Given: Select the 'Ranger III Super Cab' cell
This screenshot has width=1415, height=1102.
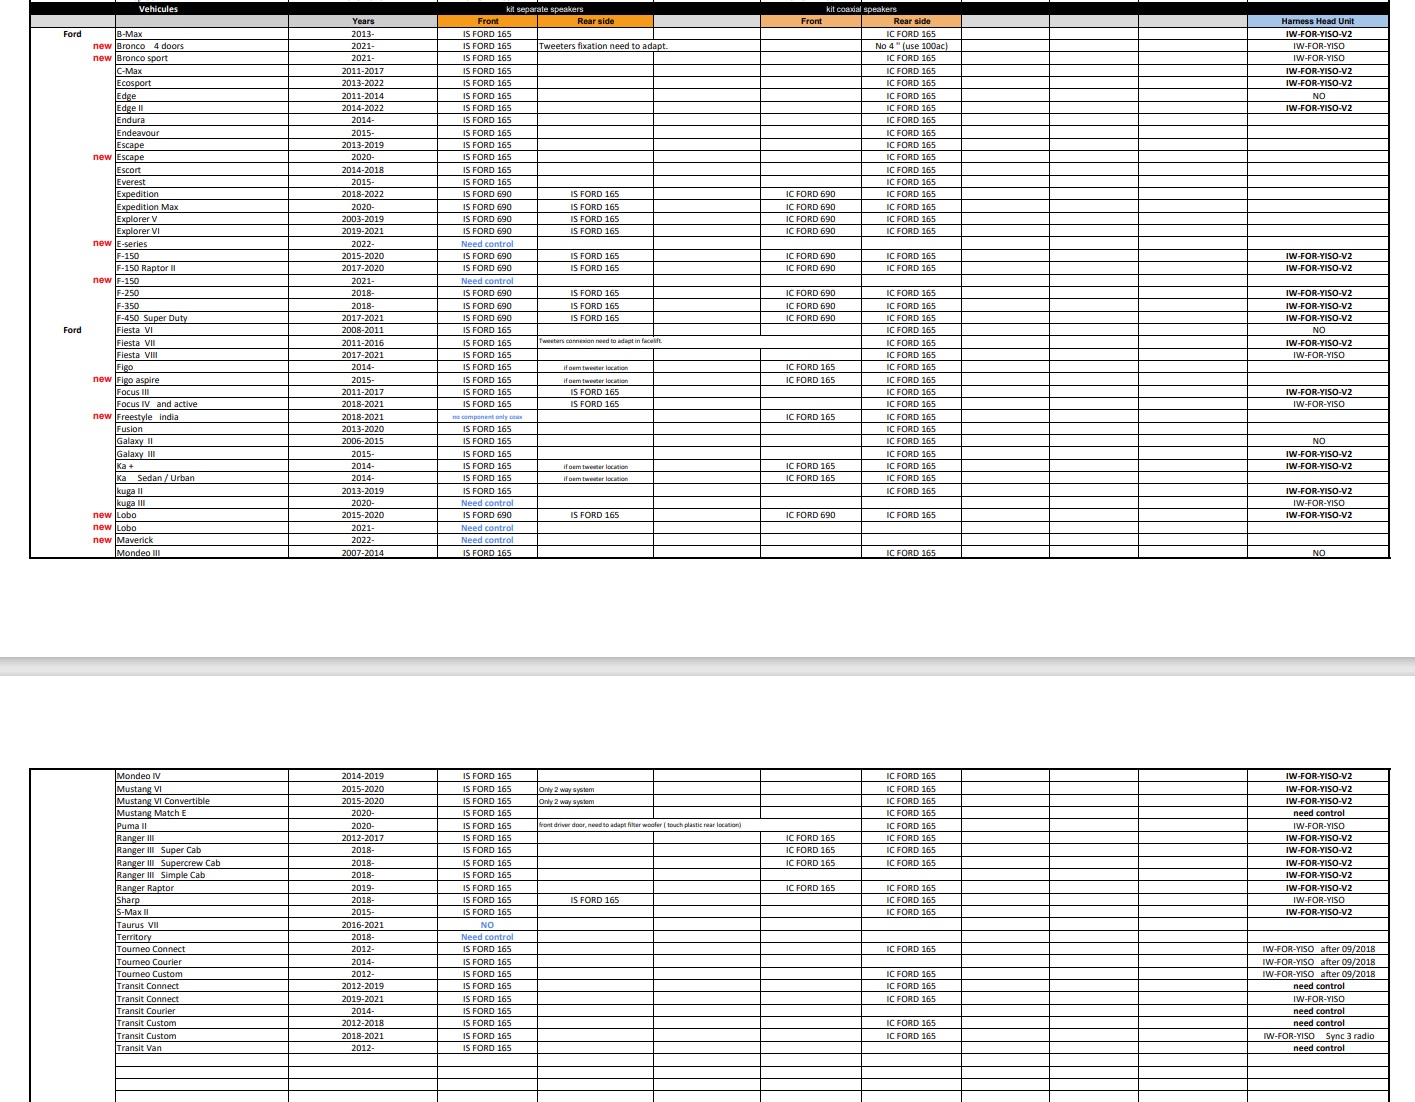Looking at the screenshot, I should (x=202, y=850).
